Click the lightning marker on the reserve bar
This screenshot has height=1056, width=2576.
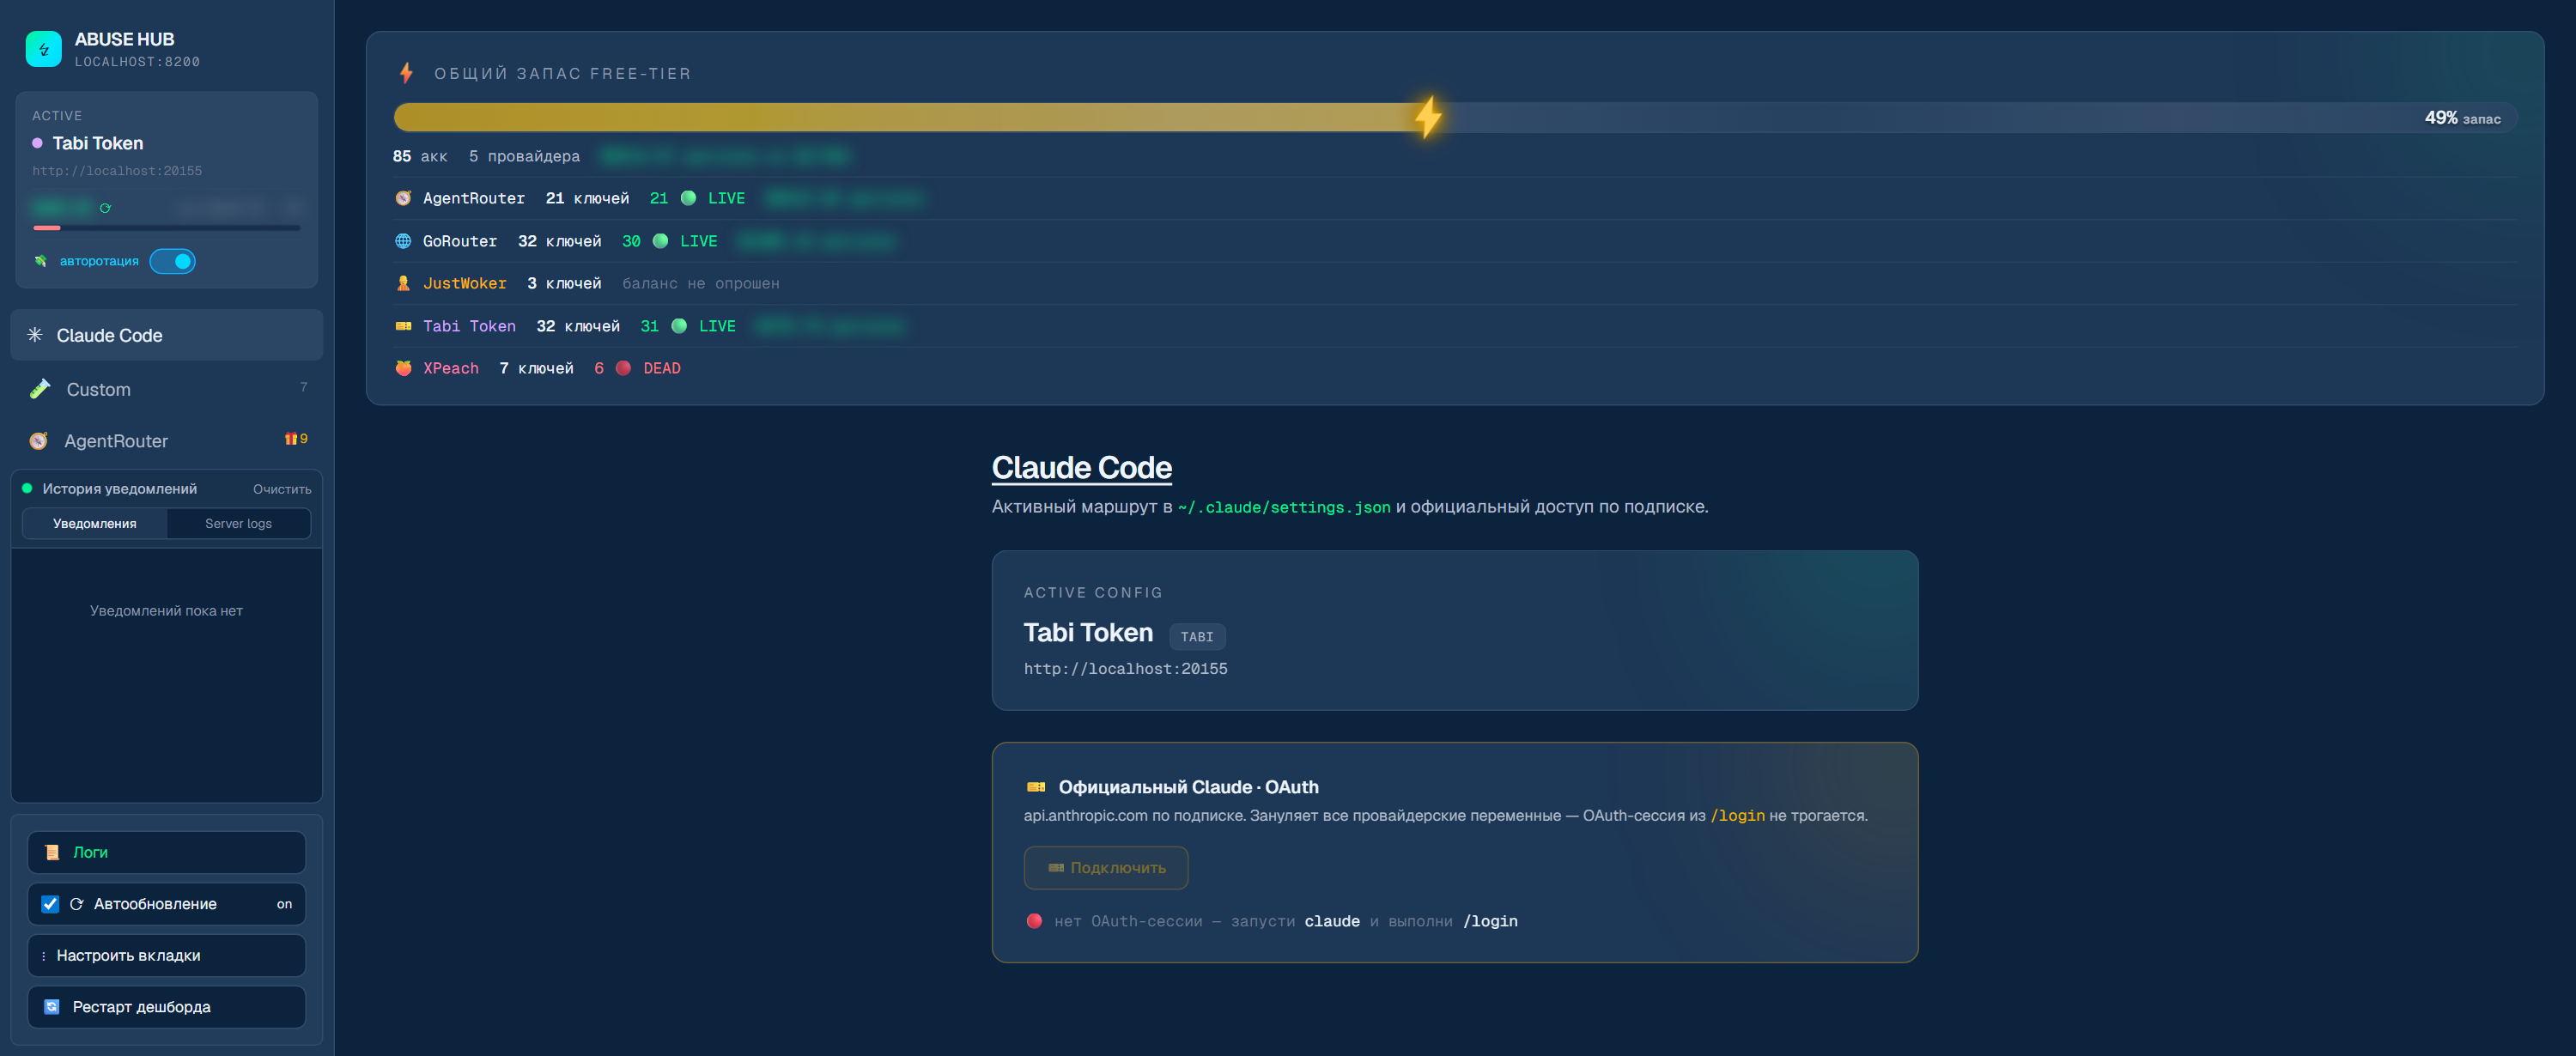pos(1428,117)
